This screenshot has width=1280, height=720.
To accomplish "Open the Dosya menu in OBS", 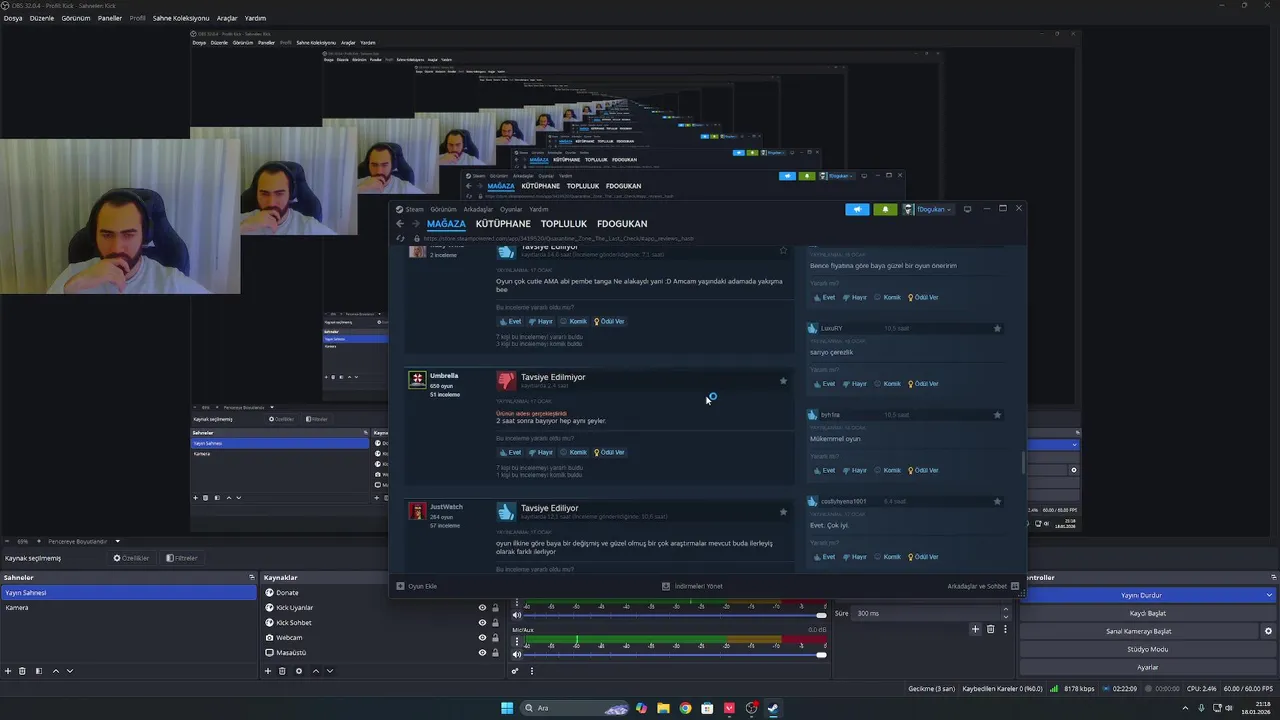I will 13,18.
